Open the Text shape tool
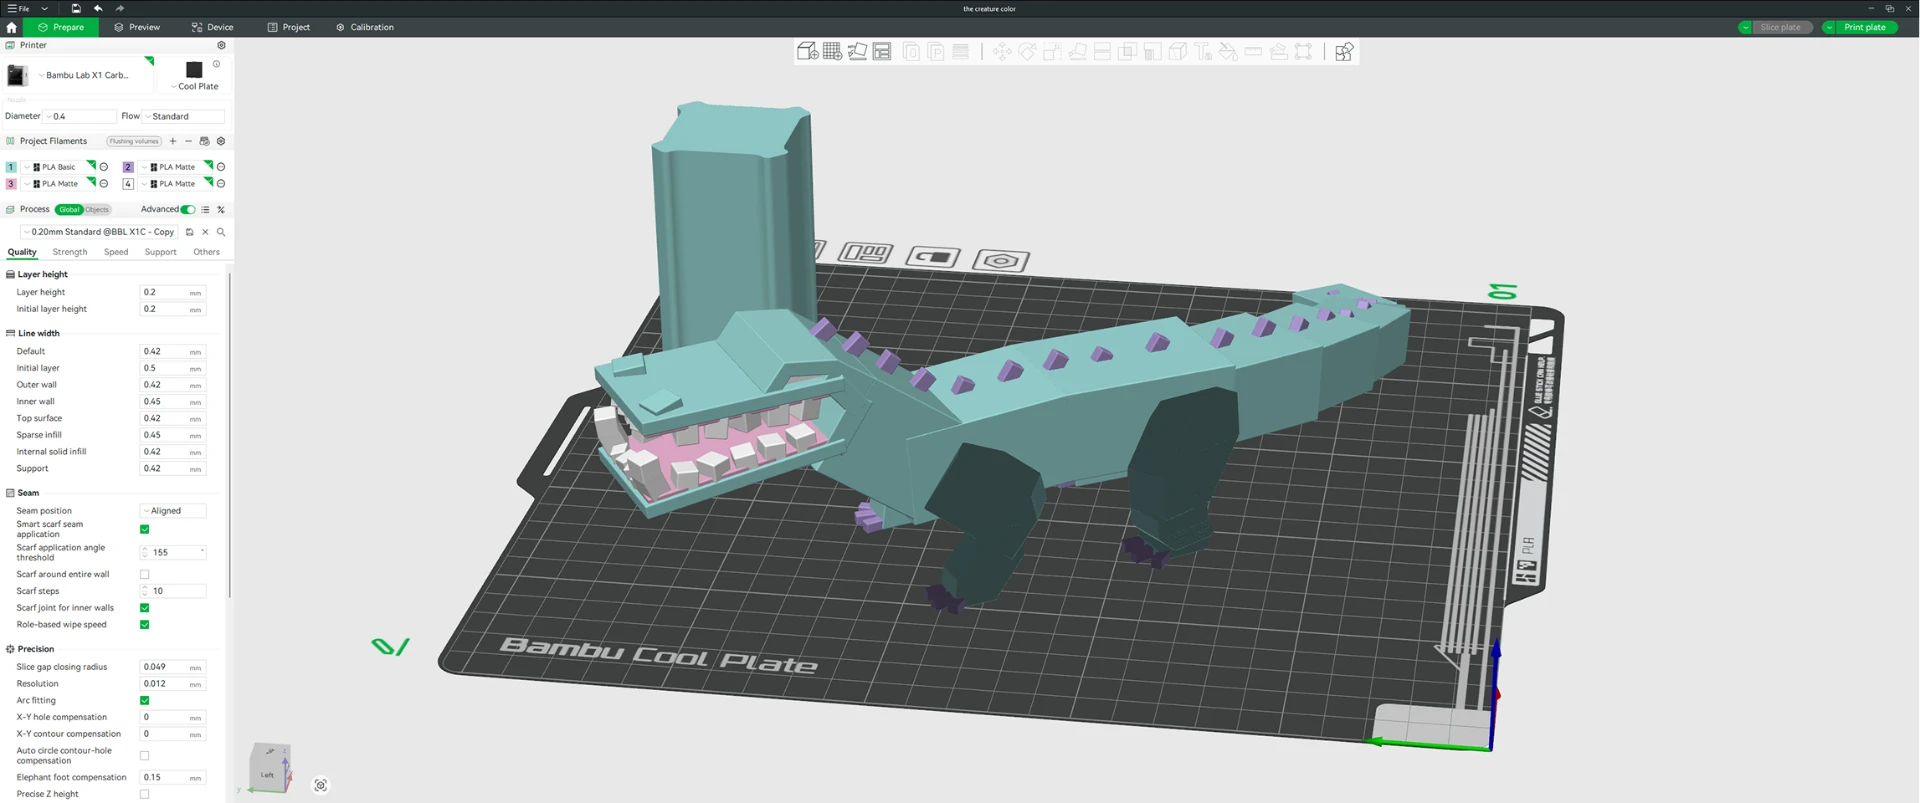 [x=1203, y=51]
